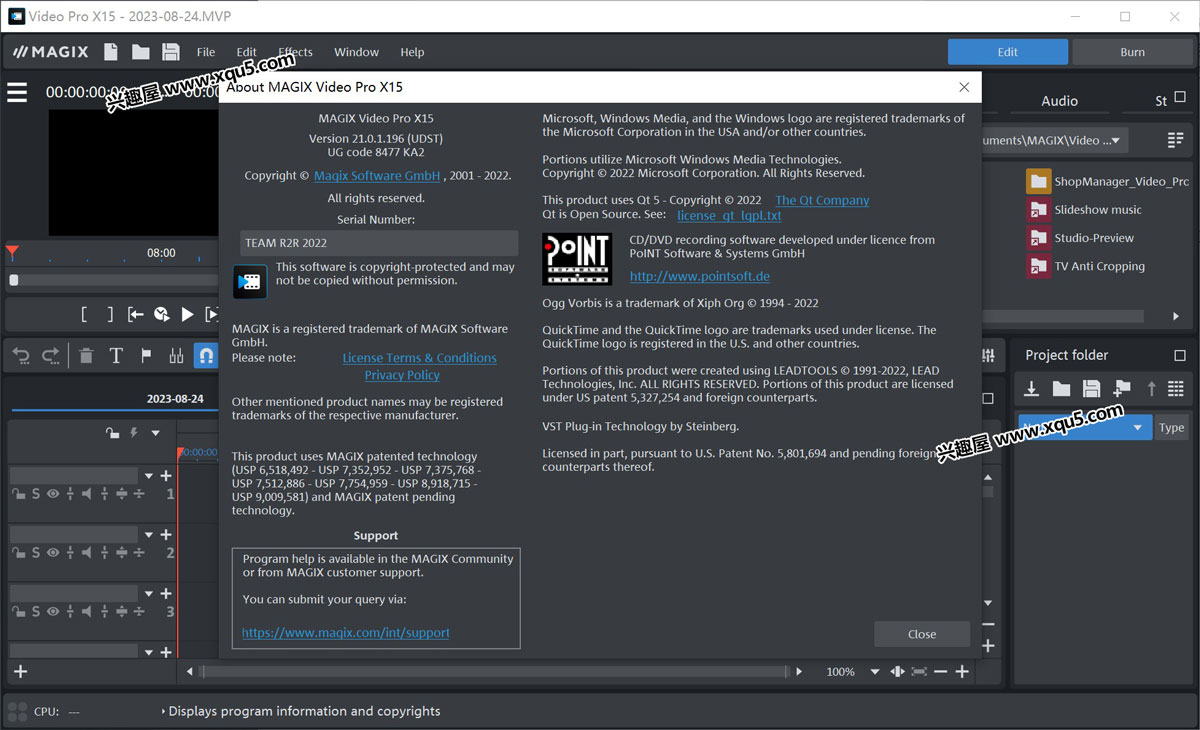
Task: Click the folder icon in Project folder toolbar
Action: 1061,389
